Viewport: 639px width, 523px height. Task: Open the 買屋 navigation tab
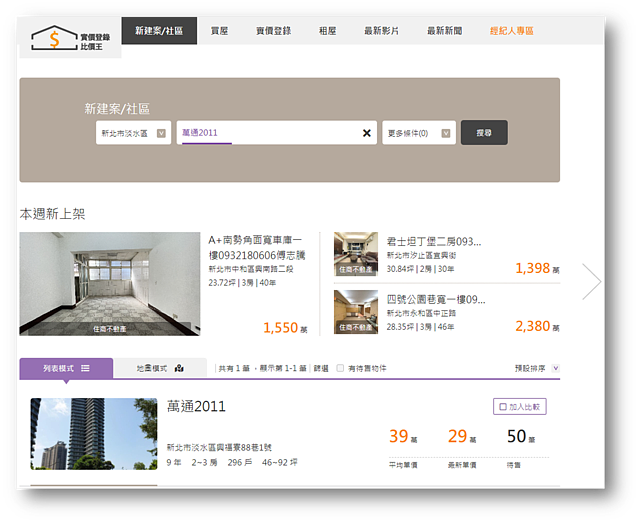coord(219,31)
